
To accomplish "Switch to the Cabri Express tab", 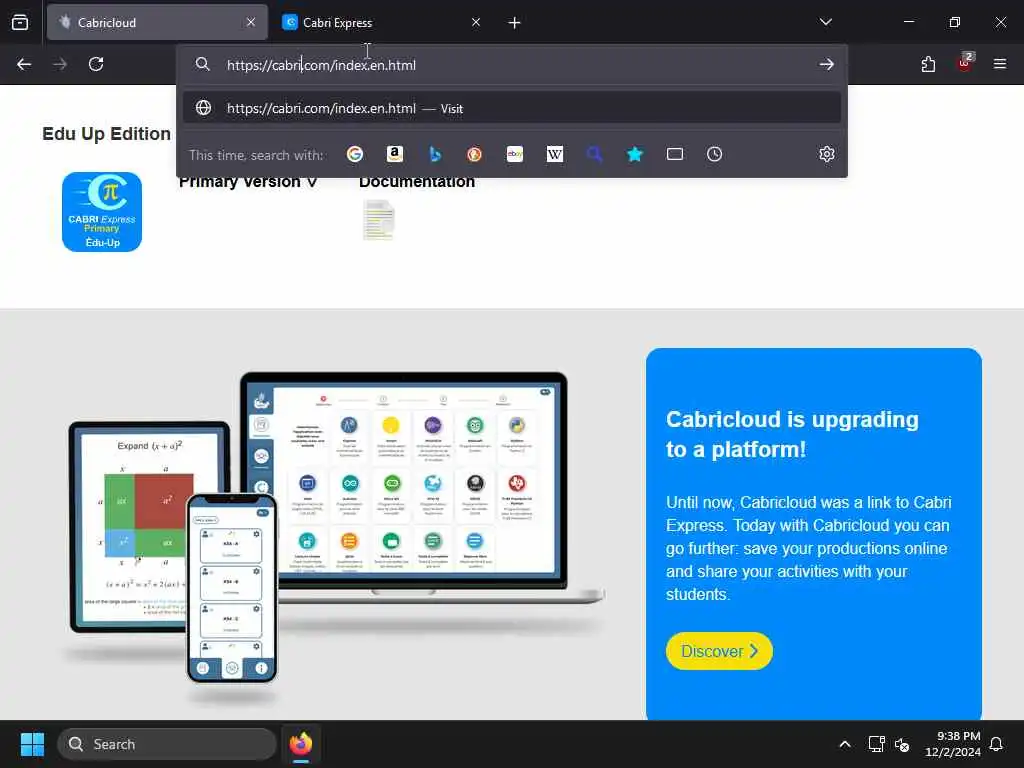I will click(x=382, y=22).
